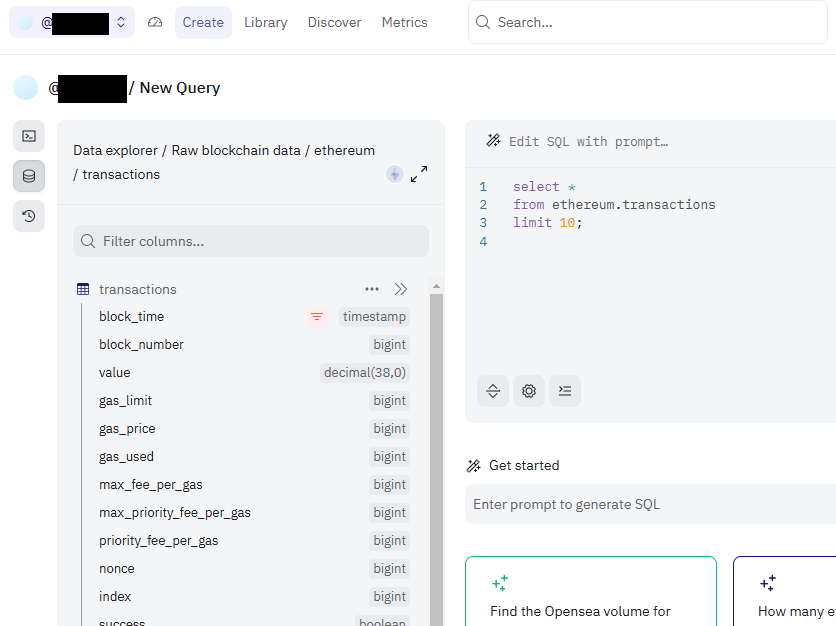The height and width of the screenshot is (626, 836).
Task: Select the gas_limit column
Action: (x=125, y=401)
